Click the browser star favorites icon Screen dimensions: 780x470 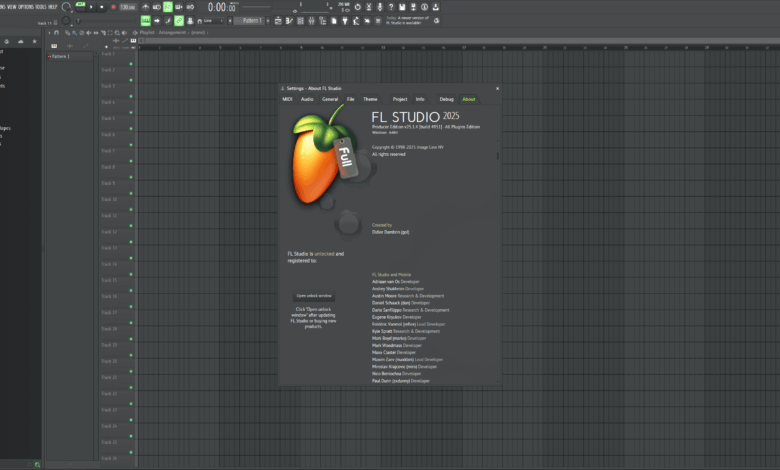[x=34, y=41]
